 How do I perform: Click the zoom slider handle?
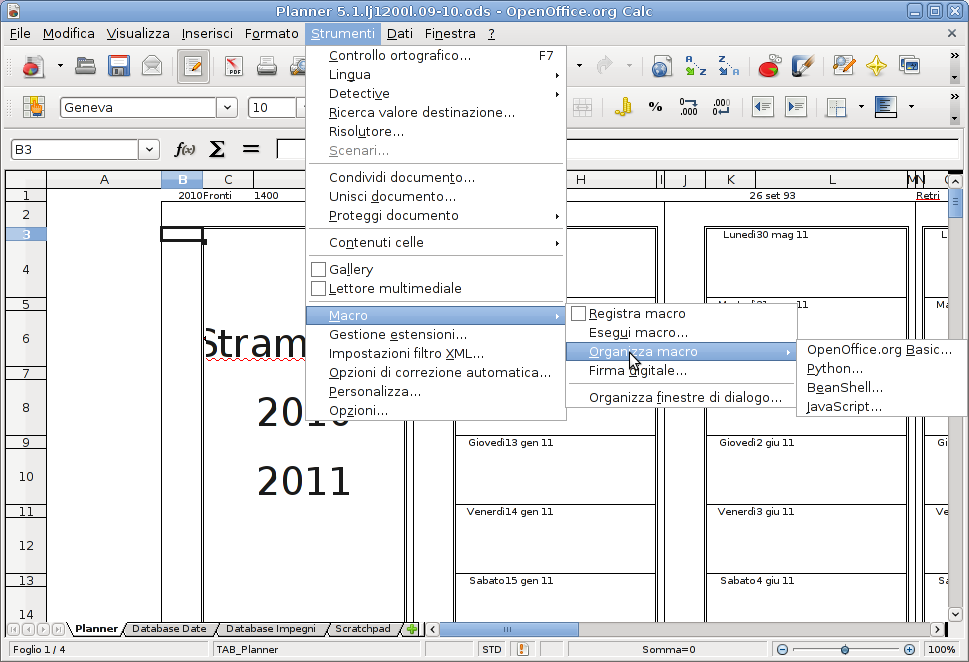pyautogui.click(x=845, y=650)
